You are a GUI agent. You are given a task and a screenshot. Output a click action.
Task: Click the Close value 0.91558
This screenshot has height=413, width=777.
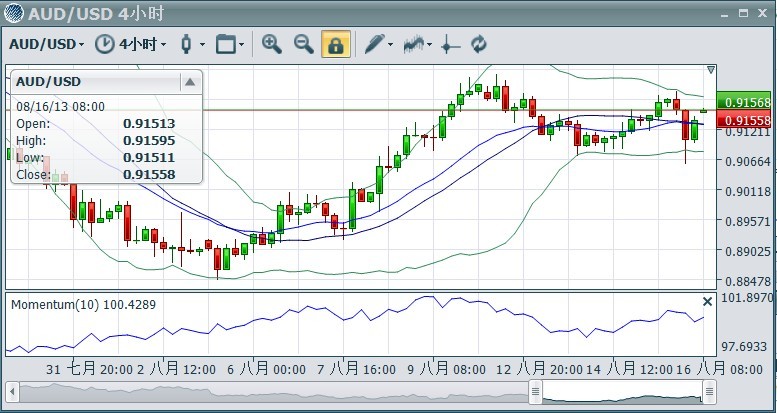pyautogui.click(x=149, y=175)
